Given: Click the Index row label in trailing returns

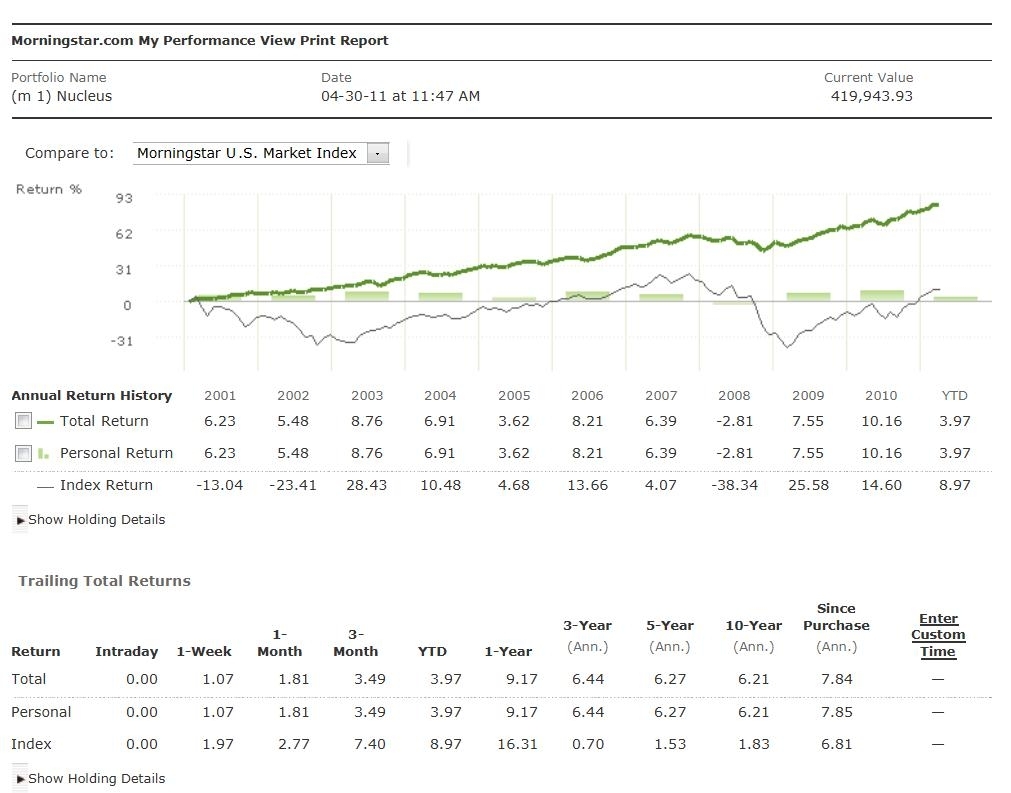Looking at the screenshot, I should click(x=31, y=744).
